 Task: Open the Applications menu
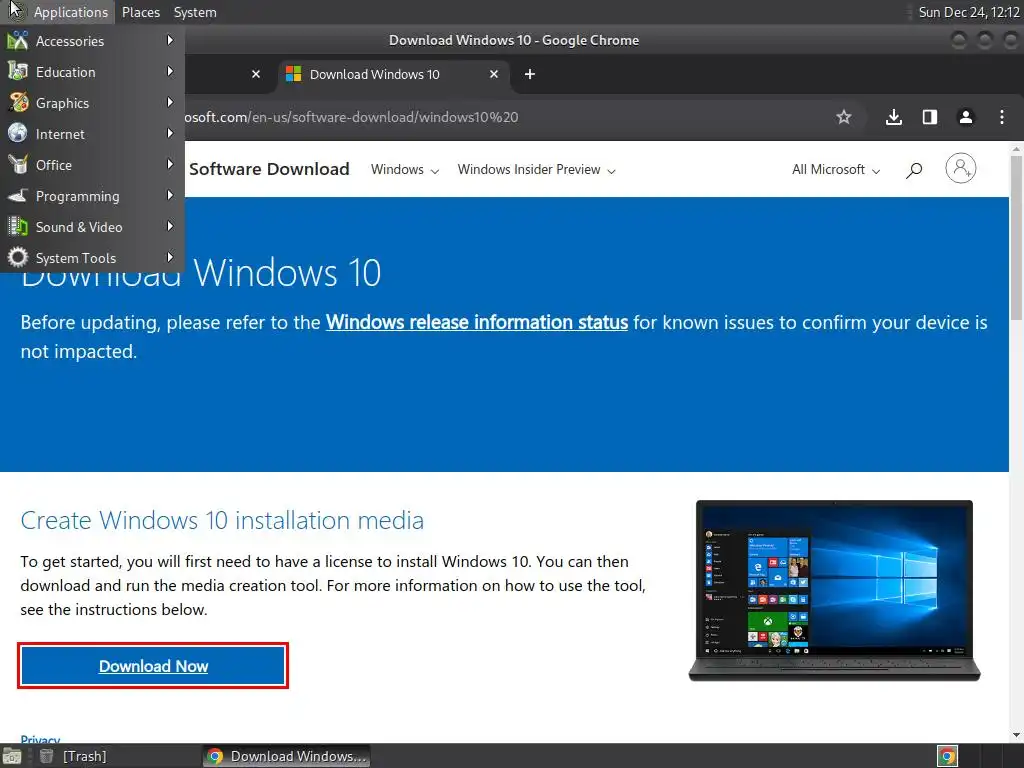(71, 12)
